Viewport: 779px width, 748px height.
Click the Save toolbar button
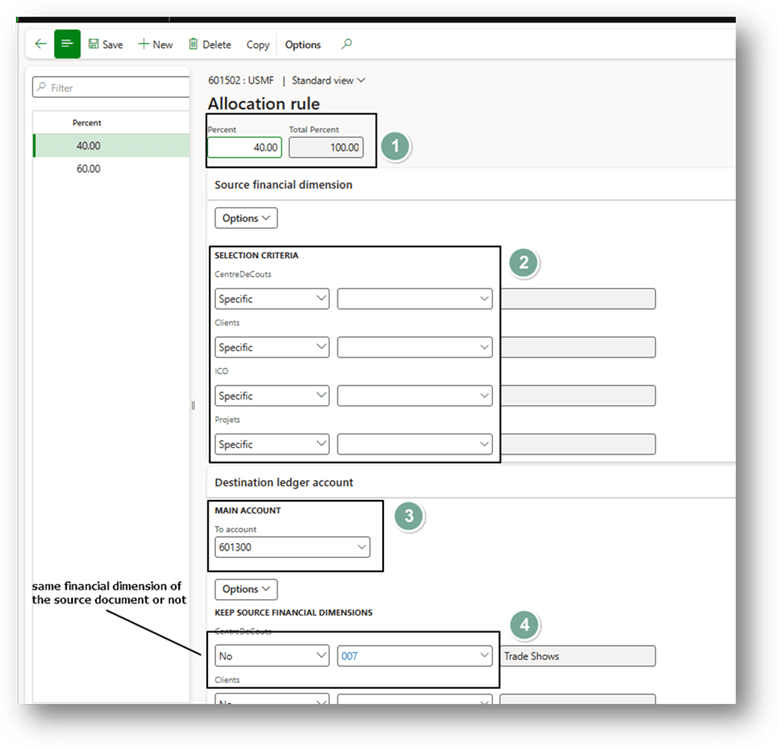(x=105, y=45)
